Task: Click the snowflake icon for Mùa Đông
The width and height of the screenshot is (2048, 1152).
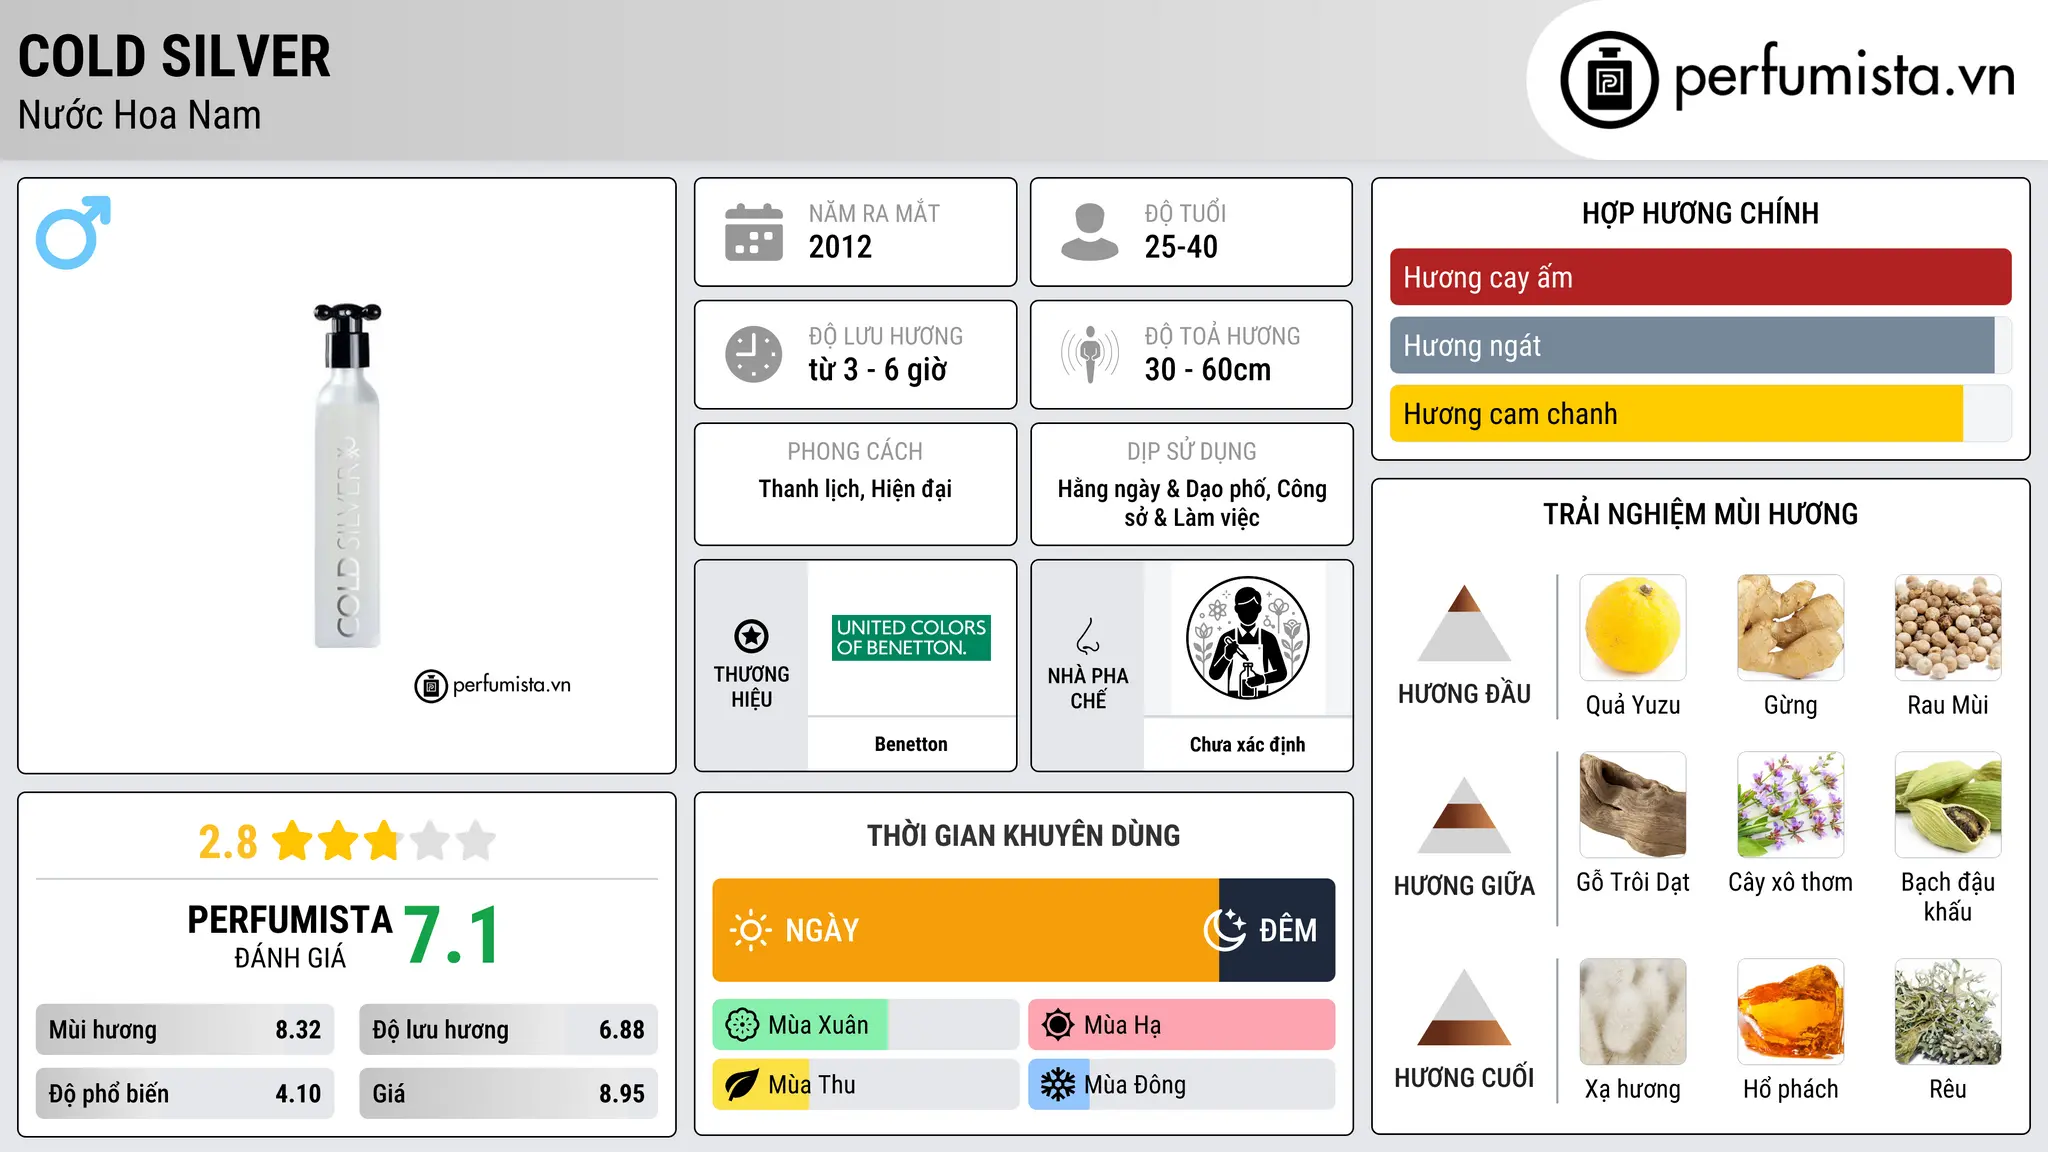Action: [1058, 1085]
